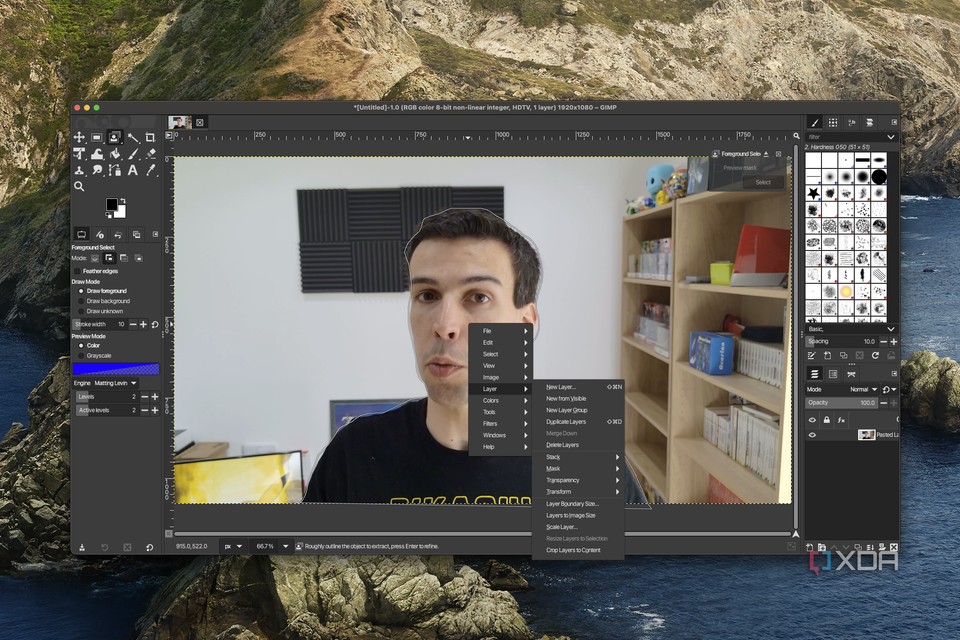Refresh brushes list

pyautogui.click(x=875, y=356)
